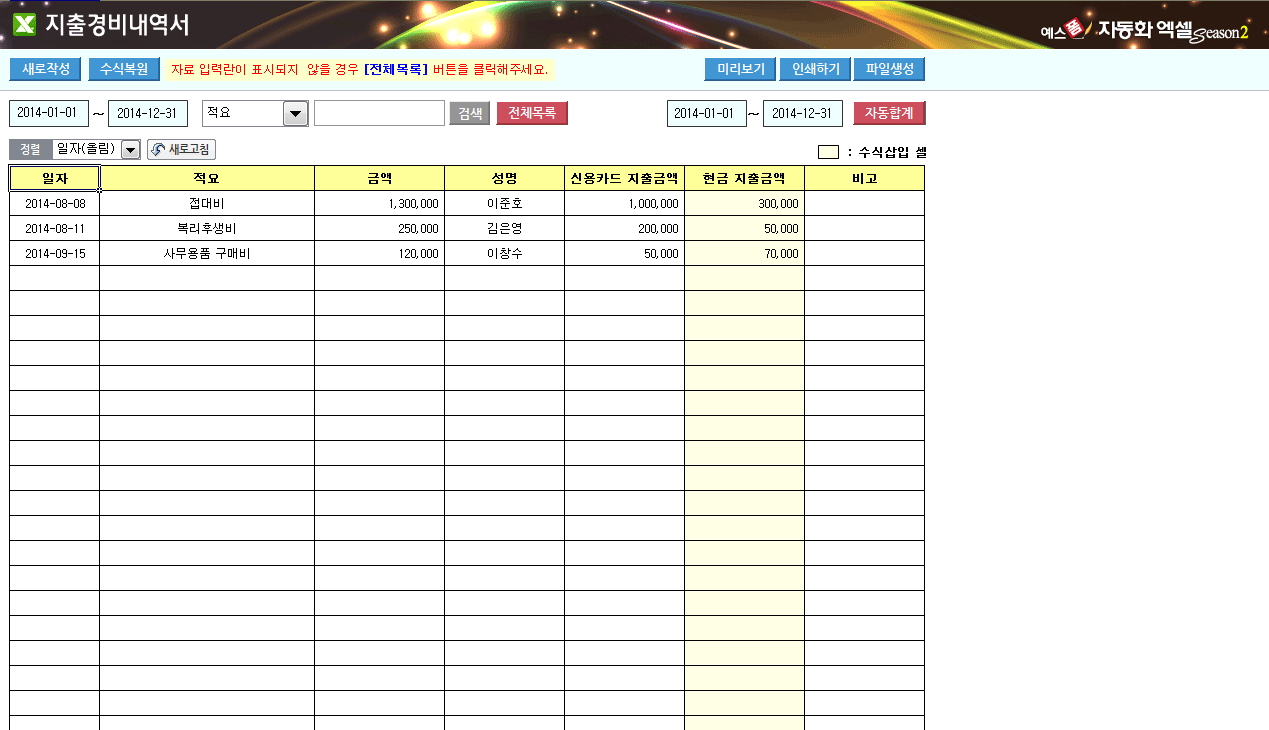This screenshot has height=730, width=1269.
Task: Click the cash cell in 김은영 row
Action: pyautogui.click(x=744, y=228)
